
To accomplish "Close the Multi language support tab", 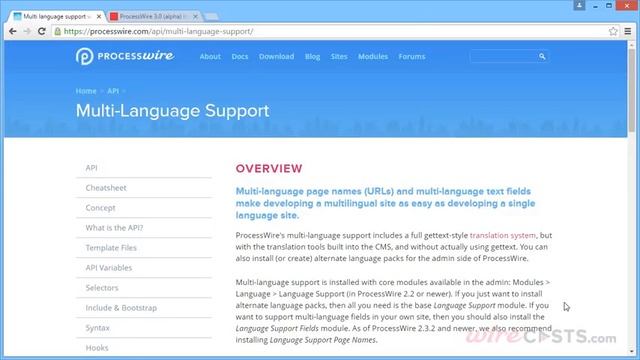I will (98, 16).
